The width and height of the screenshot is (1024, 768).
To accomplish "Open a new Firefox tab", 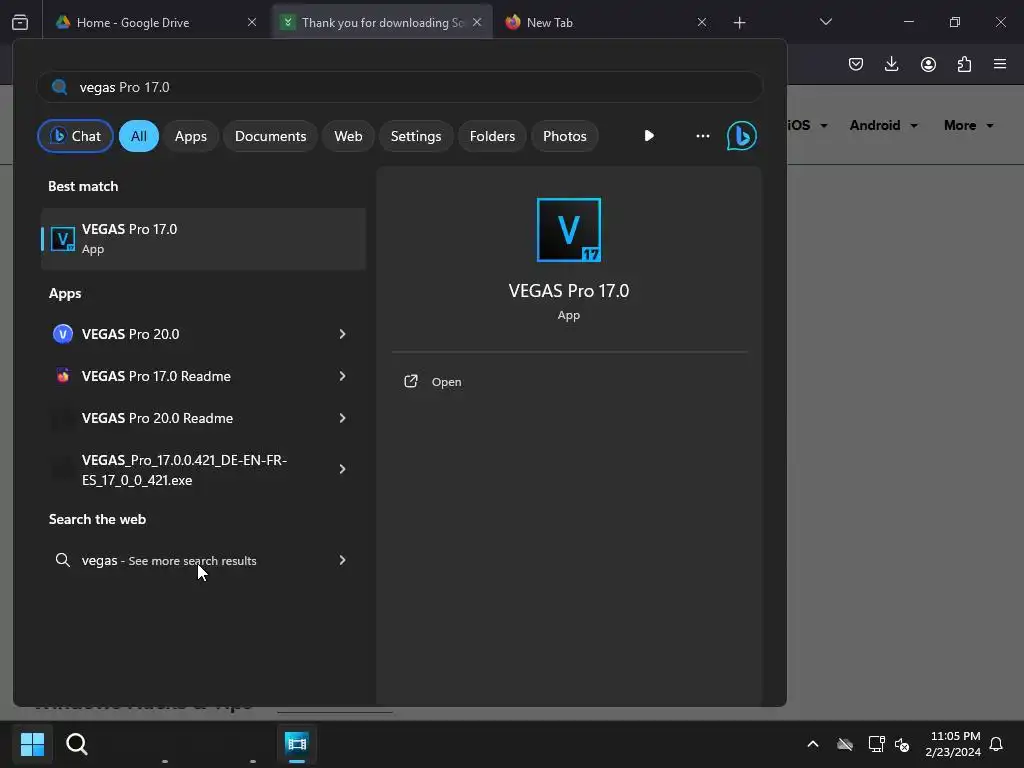I will click(x=739, y=23).
